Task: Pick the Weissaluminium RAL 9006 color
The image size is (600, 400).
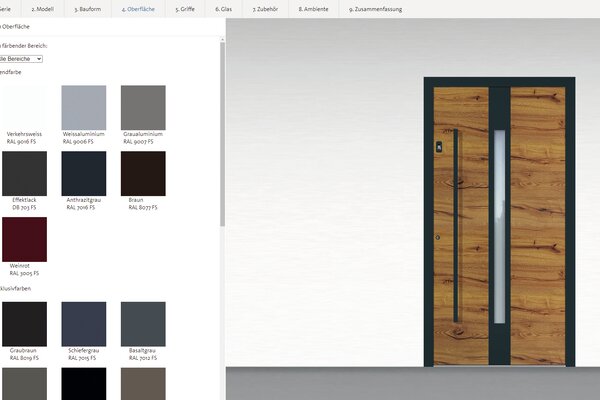Action: click(x=83, y=106)
